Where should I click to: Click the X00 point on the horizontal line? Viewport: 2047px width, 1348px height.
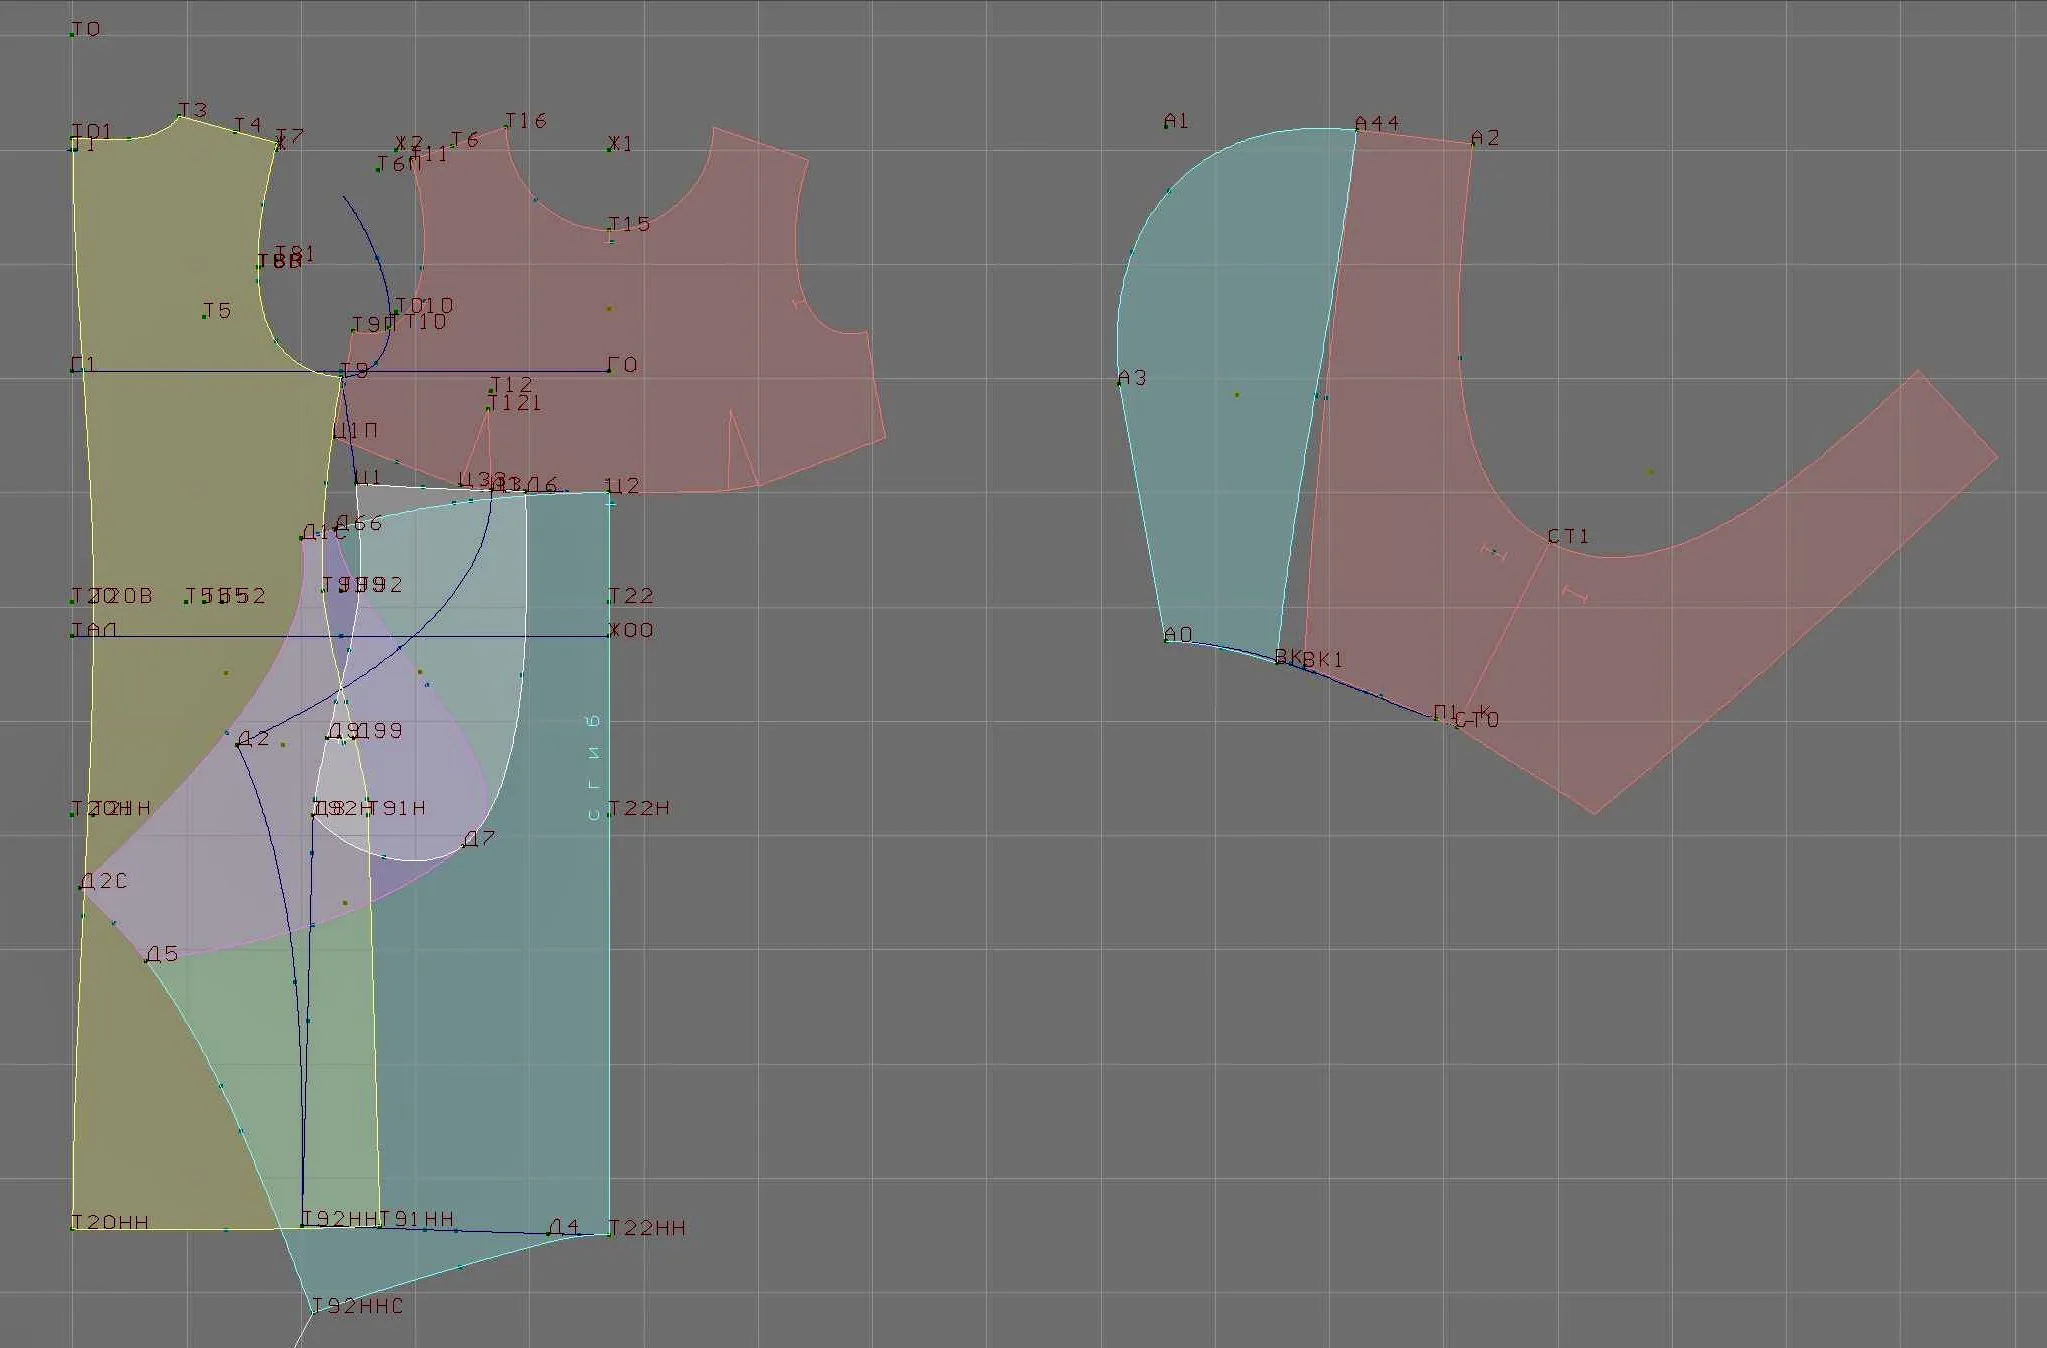610,636
